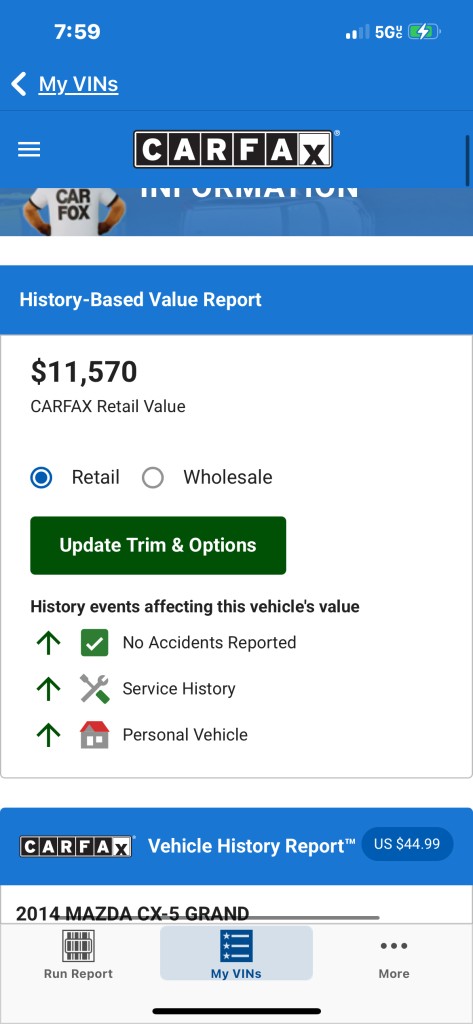This screenshot has height=1024, width=473.
Task: Go back via My VINs link
Action: pyautogui.click(x=78, y=84)
